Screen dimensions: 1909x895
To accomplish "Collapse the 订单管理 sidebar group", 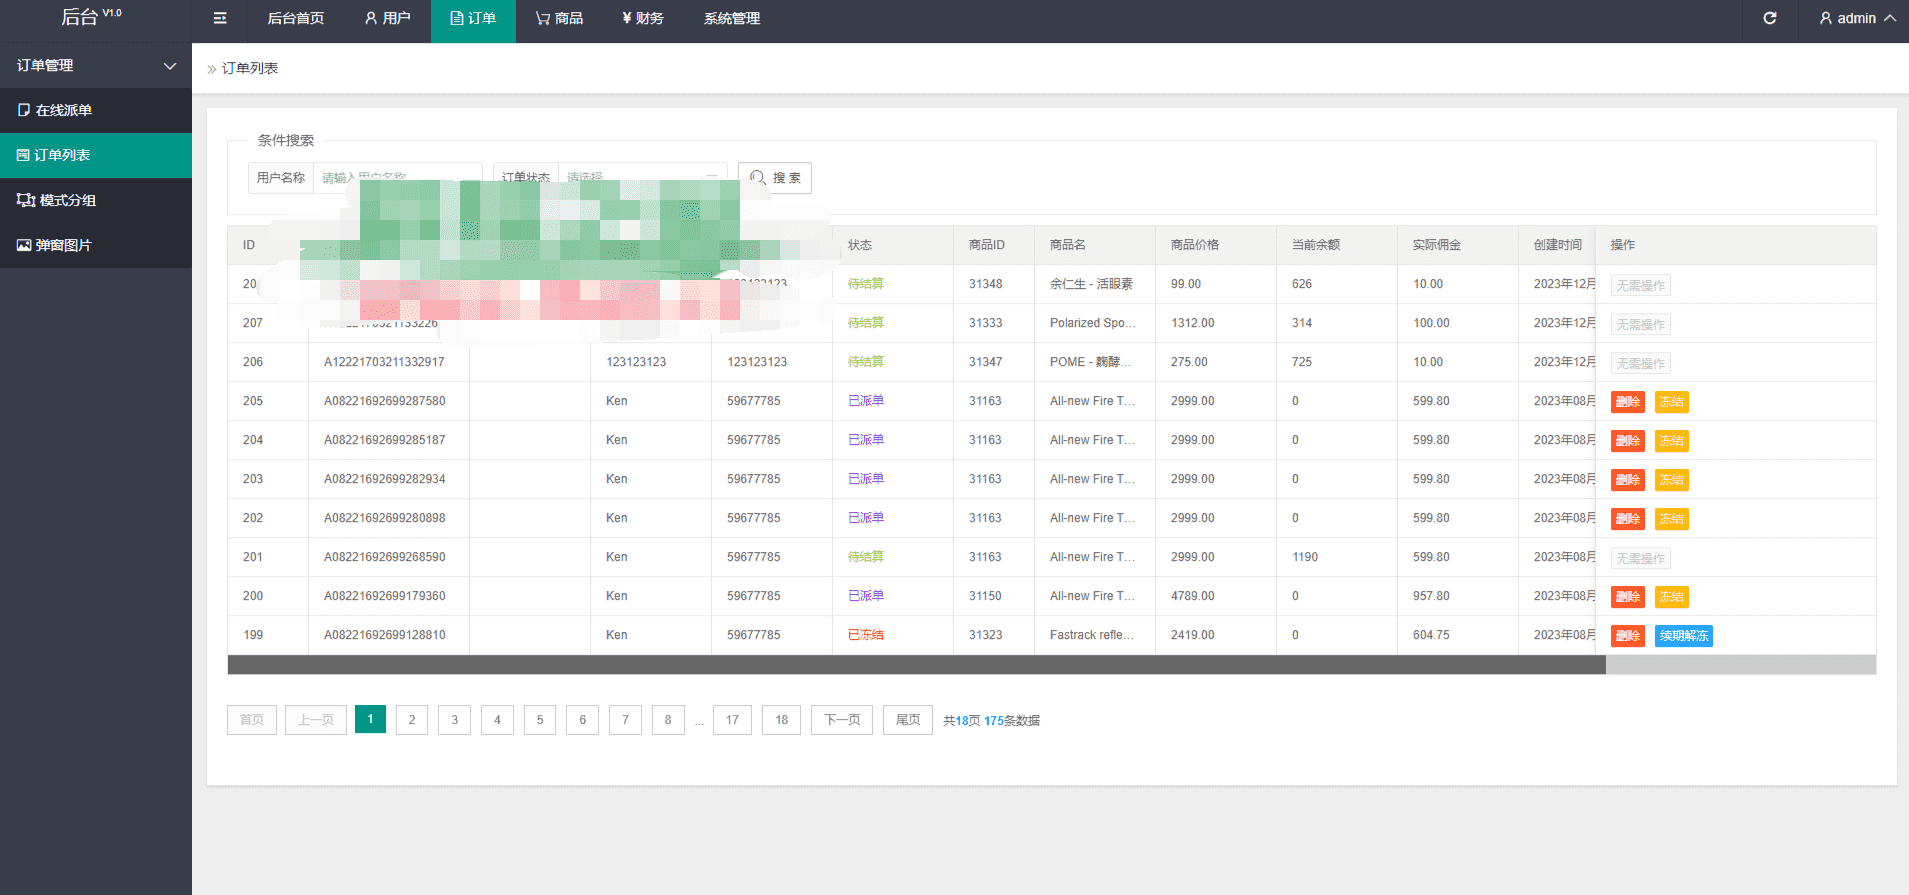I will coord(95,66).
